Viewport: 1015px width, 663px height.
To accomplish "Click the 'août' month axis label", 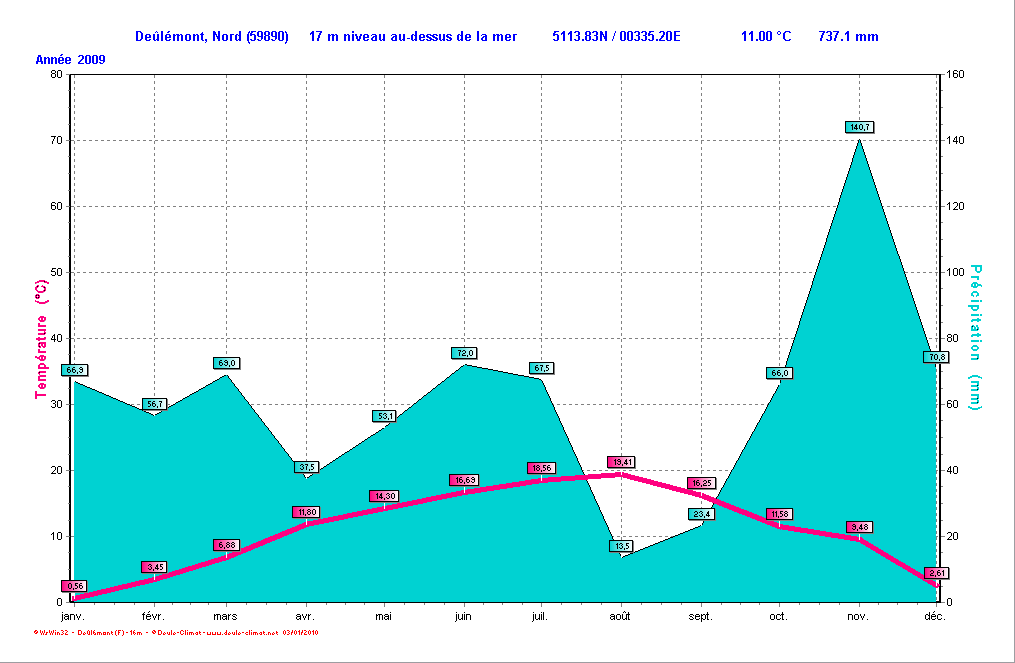I will [621, 617].
